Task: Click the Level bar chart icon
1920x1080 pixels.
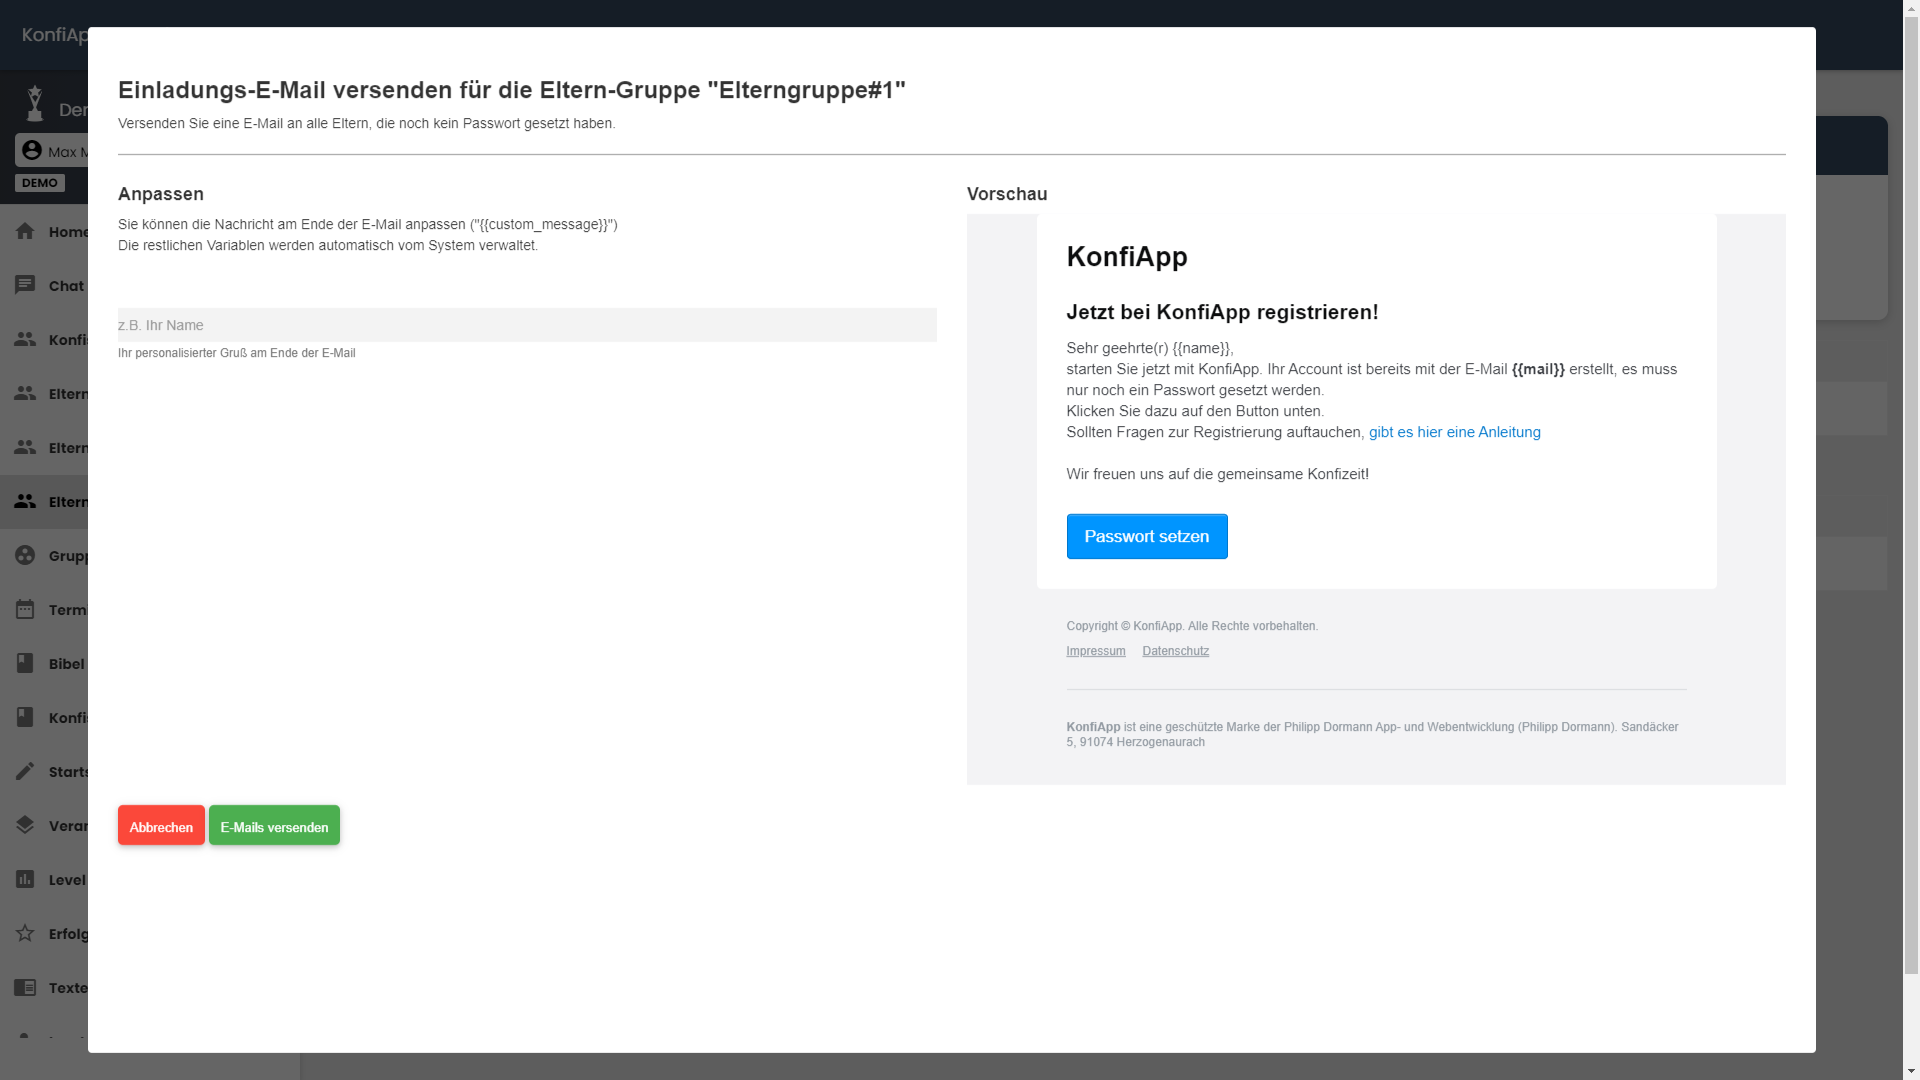Action: (25, 879)
